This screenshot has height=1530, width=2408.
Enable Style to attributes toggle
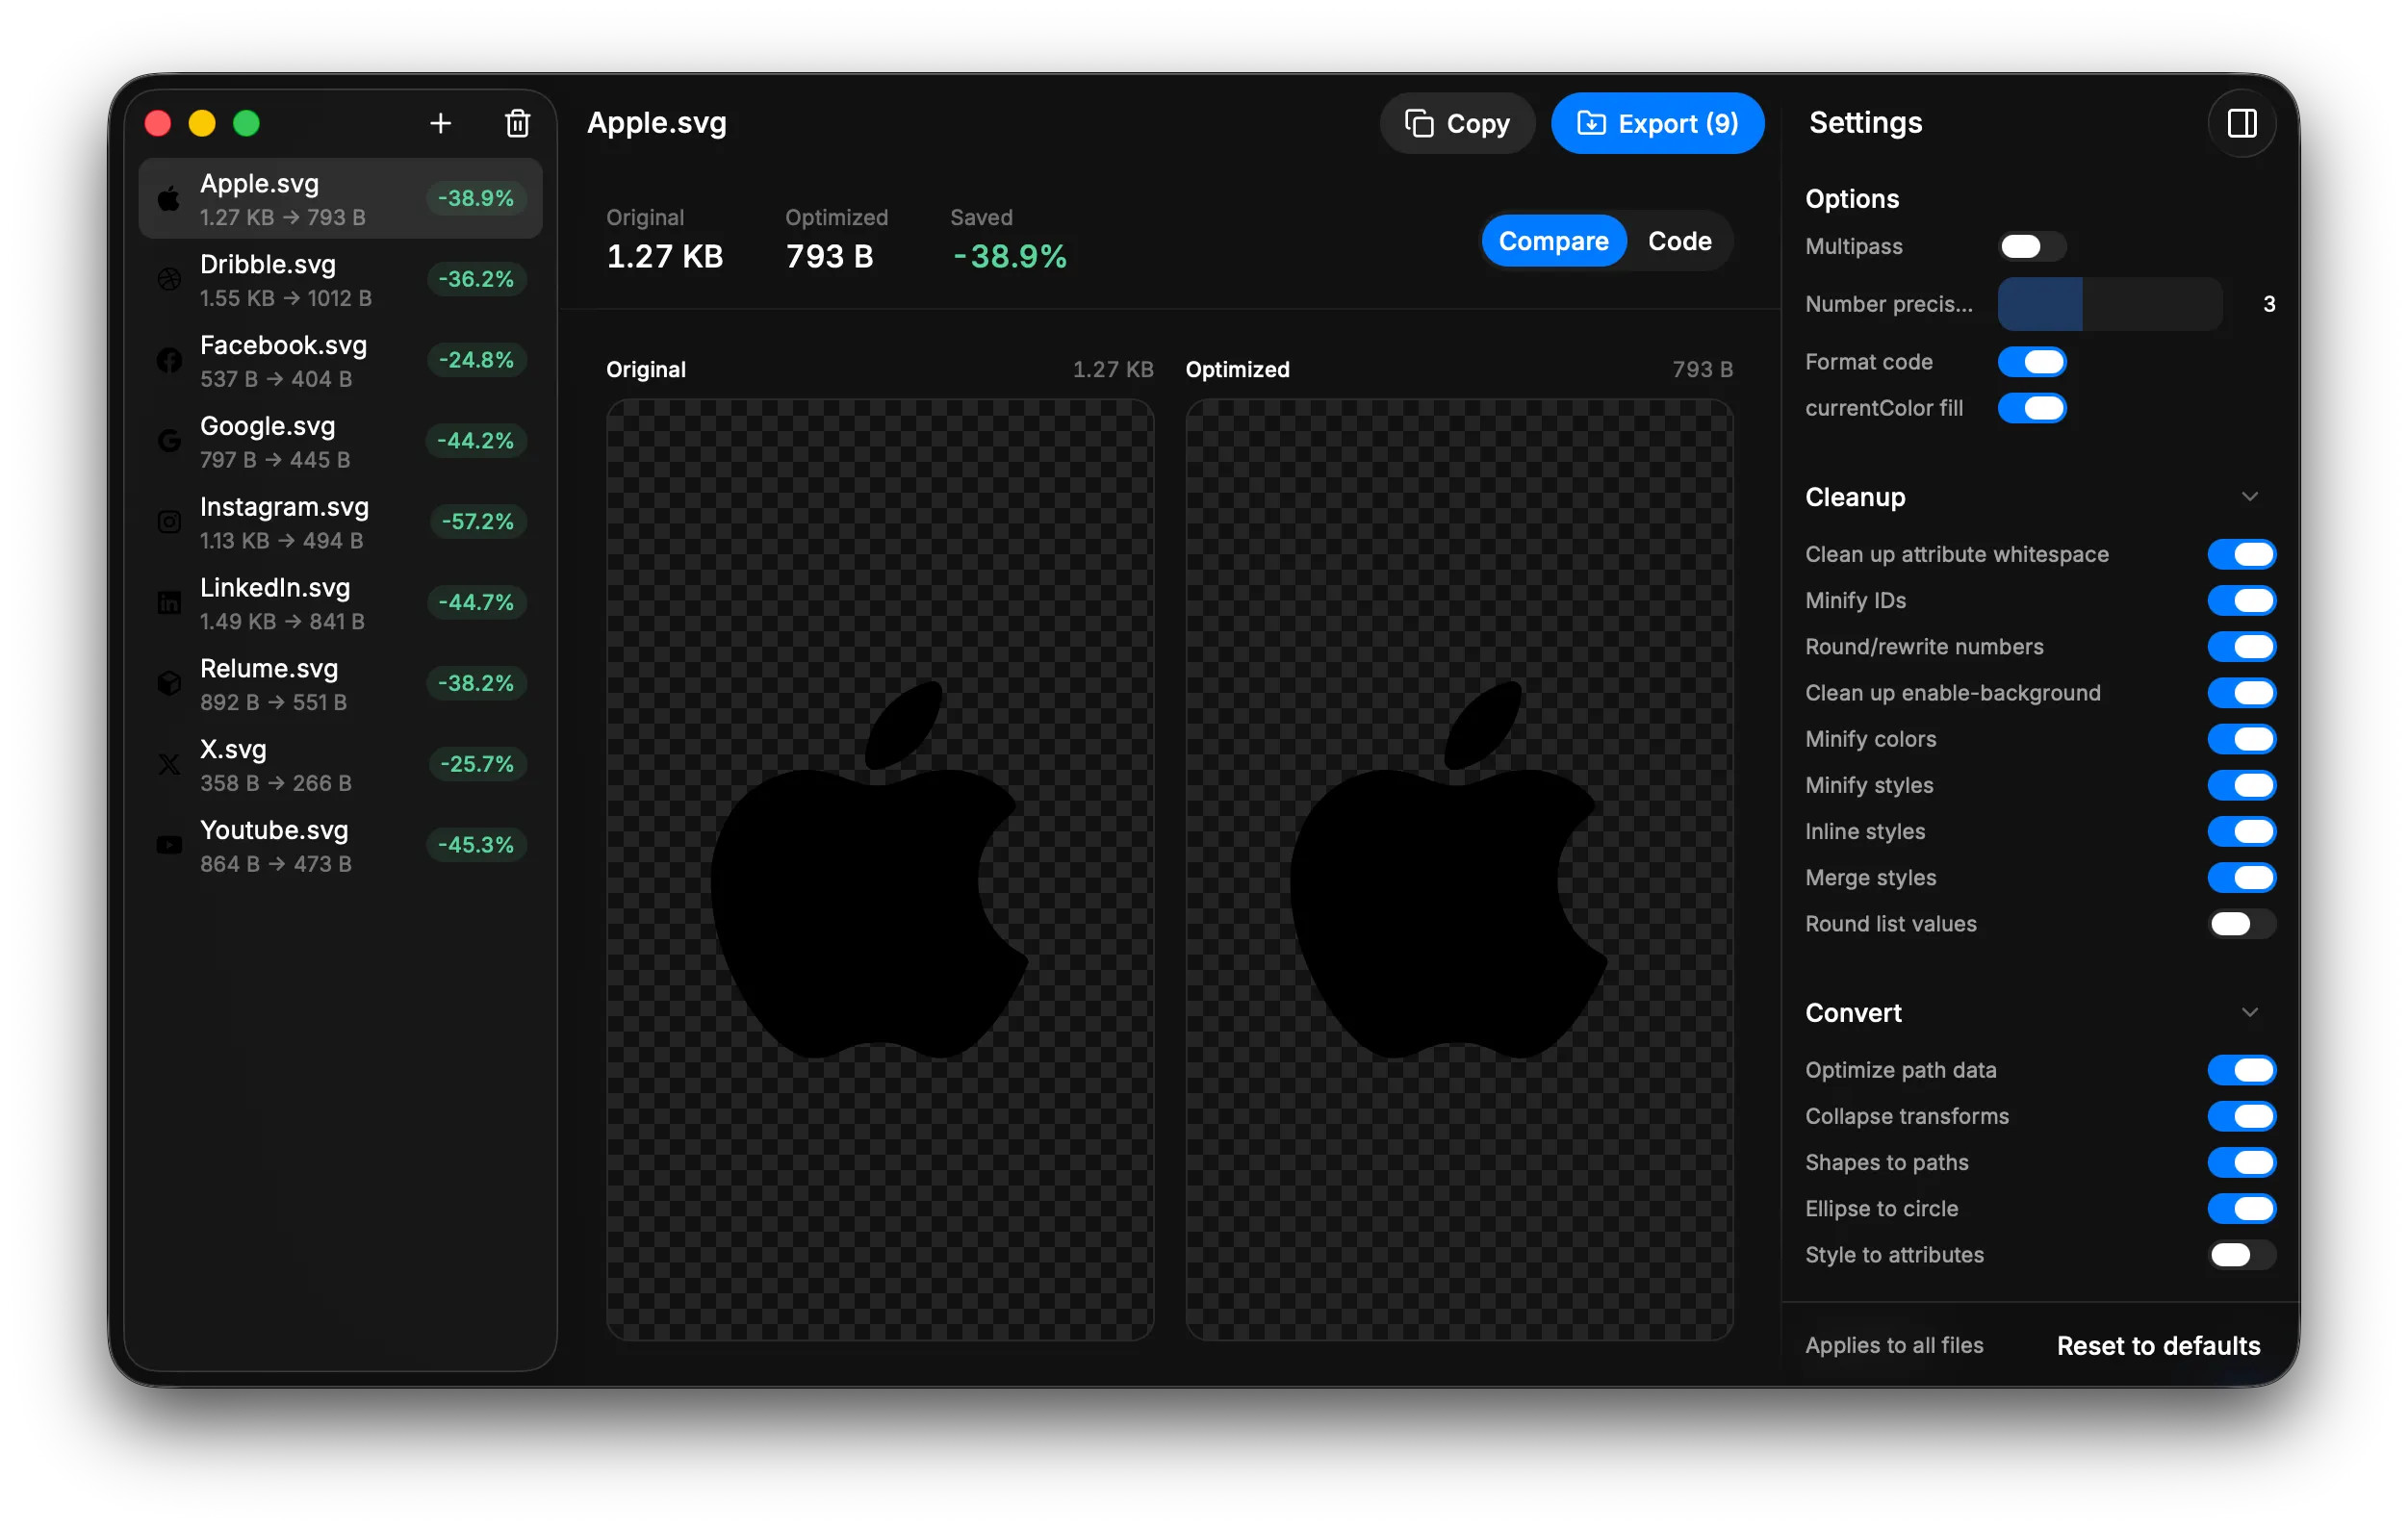point(2241,1255)
